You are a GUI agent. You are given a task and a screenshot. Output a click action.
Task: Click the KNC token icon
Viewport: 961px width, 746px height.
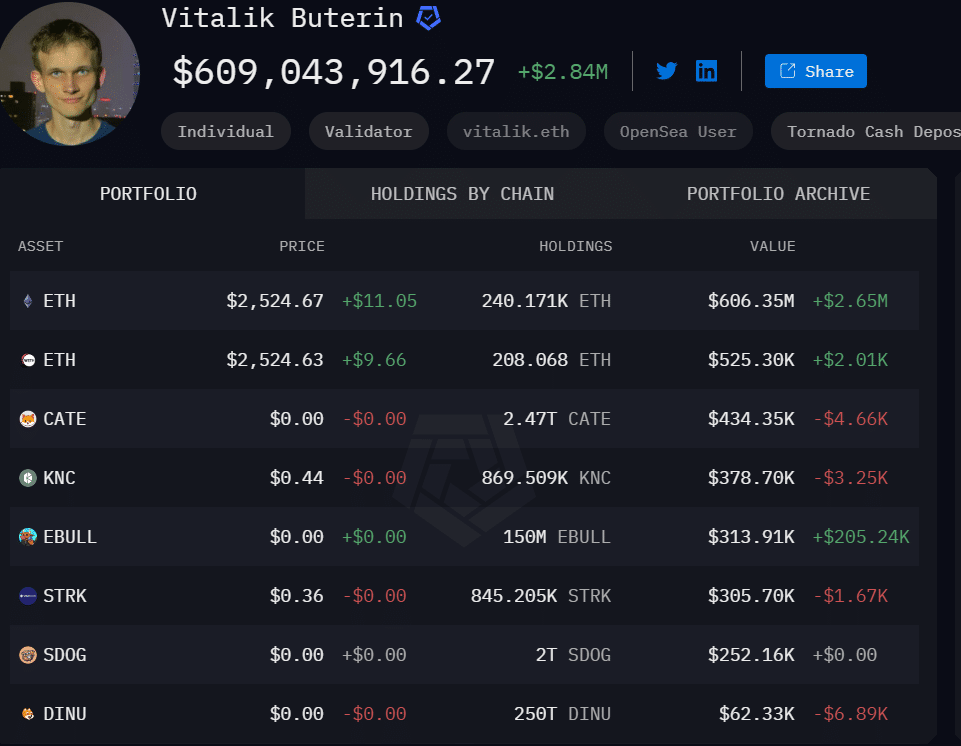tap(28, 478)
